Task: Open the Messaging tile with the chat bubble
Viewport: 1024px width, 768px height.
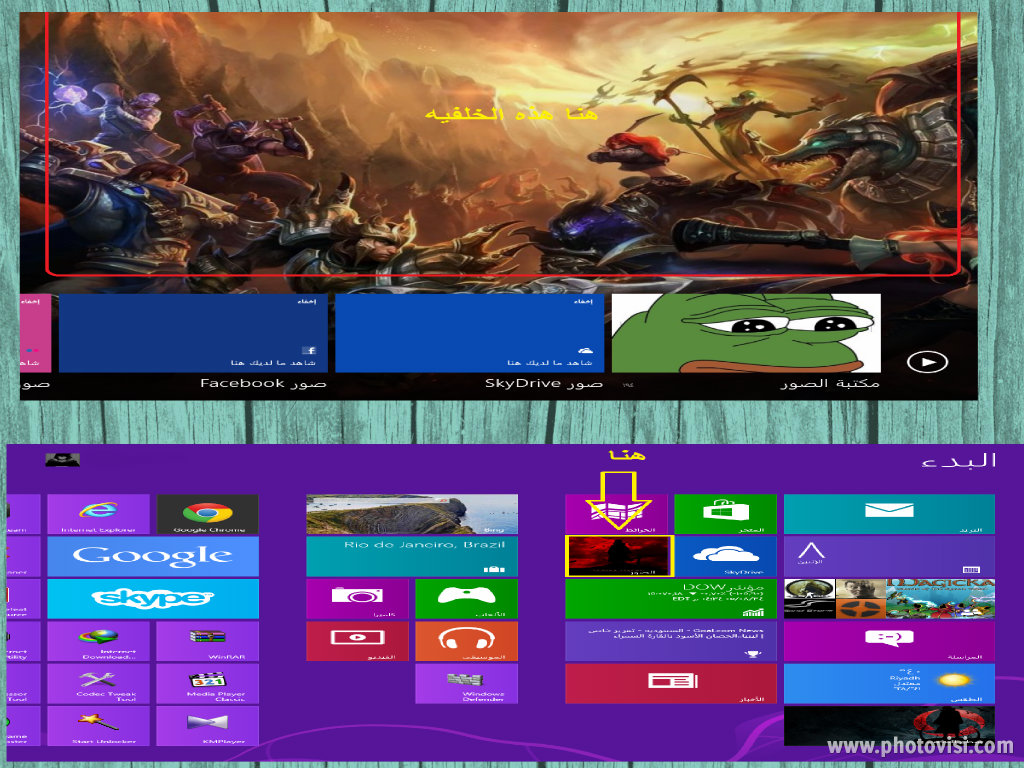Action: 889,641
